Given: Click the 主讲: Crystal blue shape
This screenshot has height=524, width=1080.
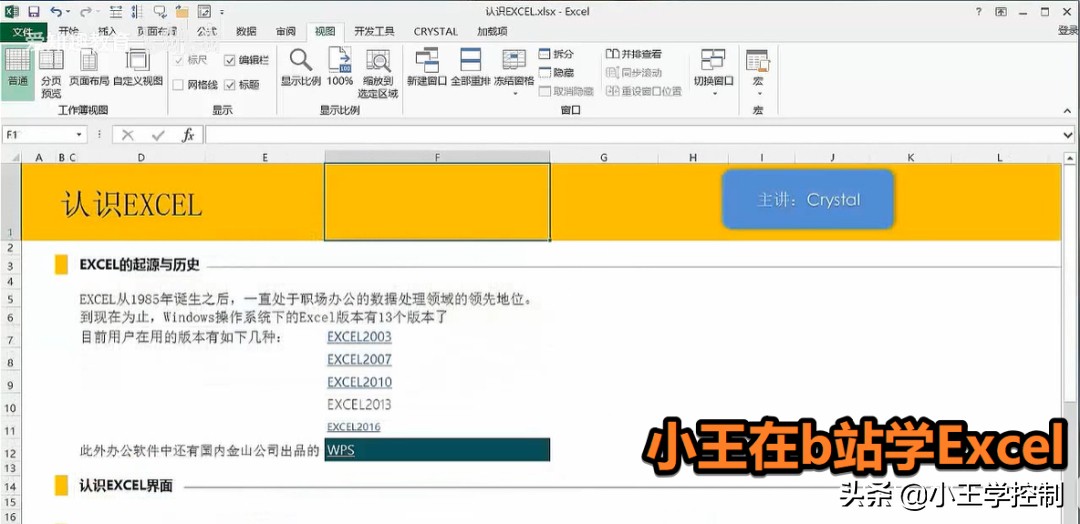Looking at the screenshot, I should (x=808, y=200).
